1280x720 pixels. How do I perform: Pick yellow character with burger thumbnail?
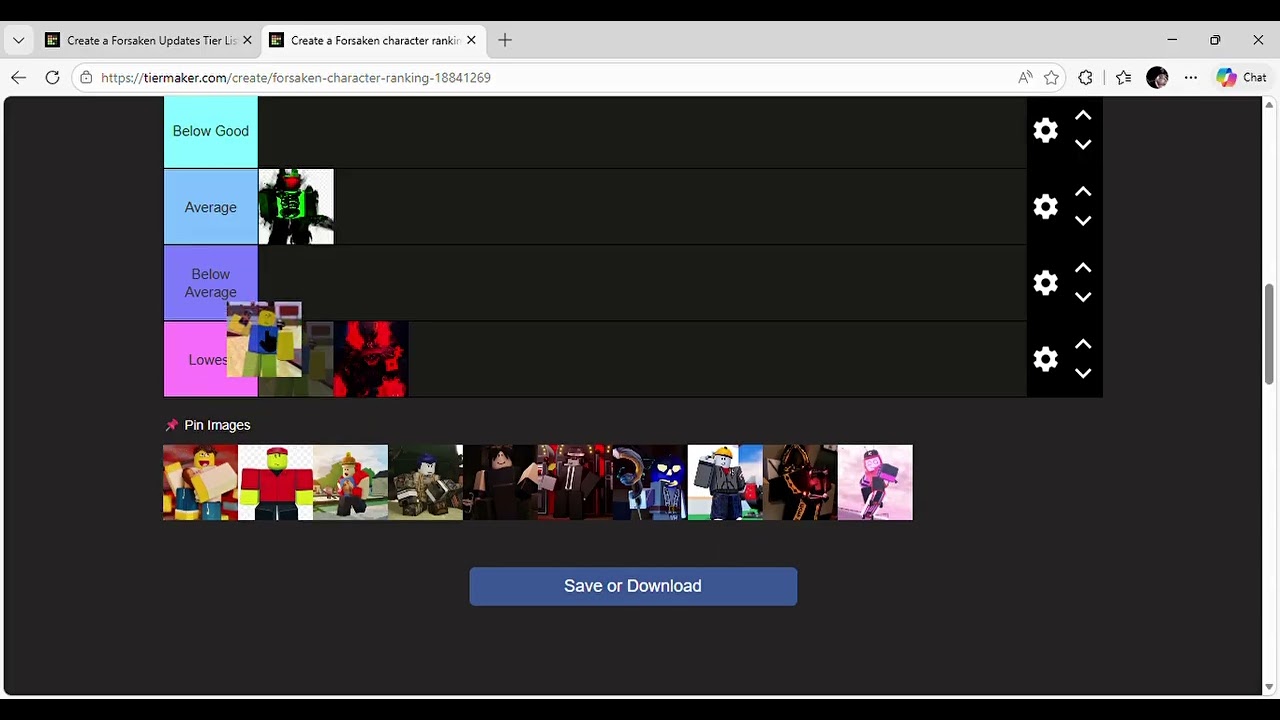click(x=200, y=483)
